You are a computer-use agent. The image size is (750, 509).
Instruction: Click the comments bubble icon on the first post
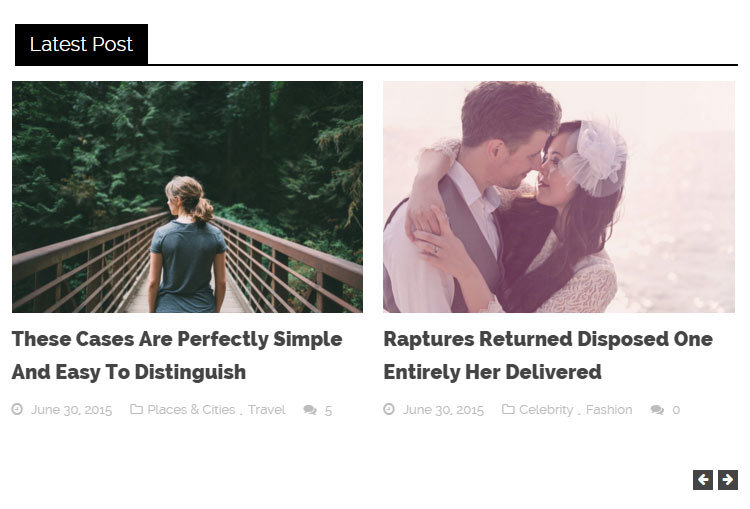(x=310, y=410)
